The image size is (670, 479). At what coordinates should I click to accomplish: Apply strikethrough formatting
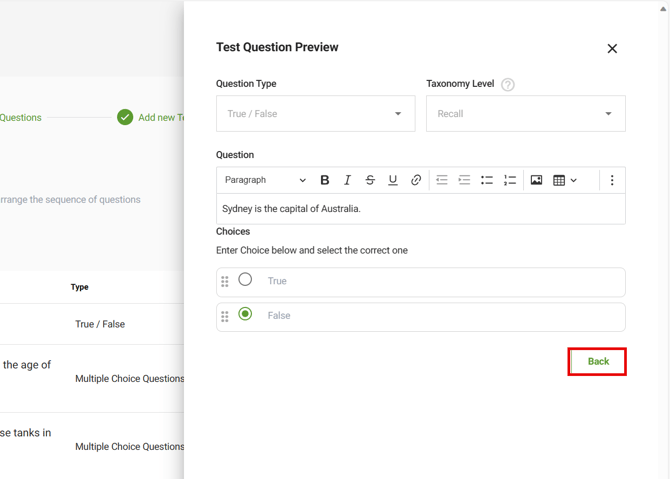coord(370,180)
